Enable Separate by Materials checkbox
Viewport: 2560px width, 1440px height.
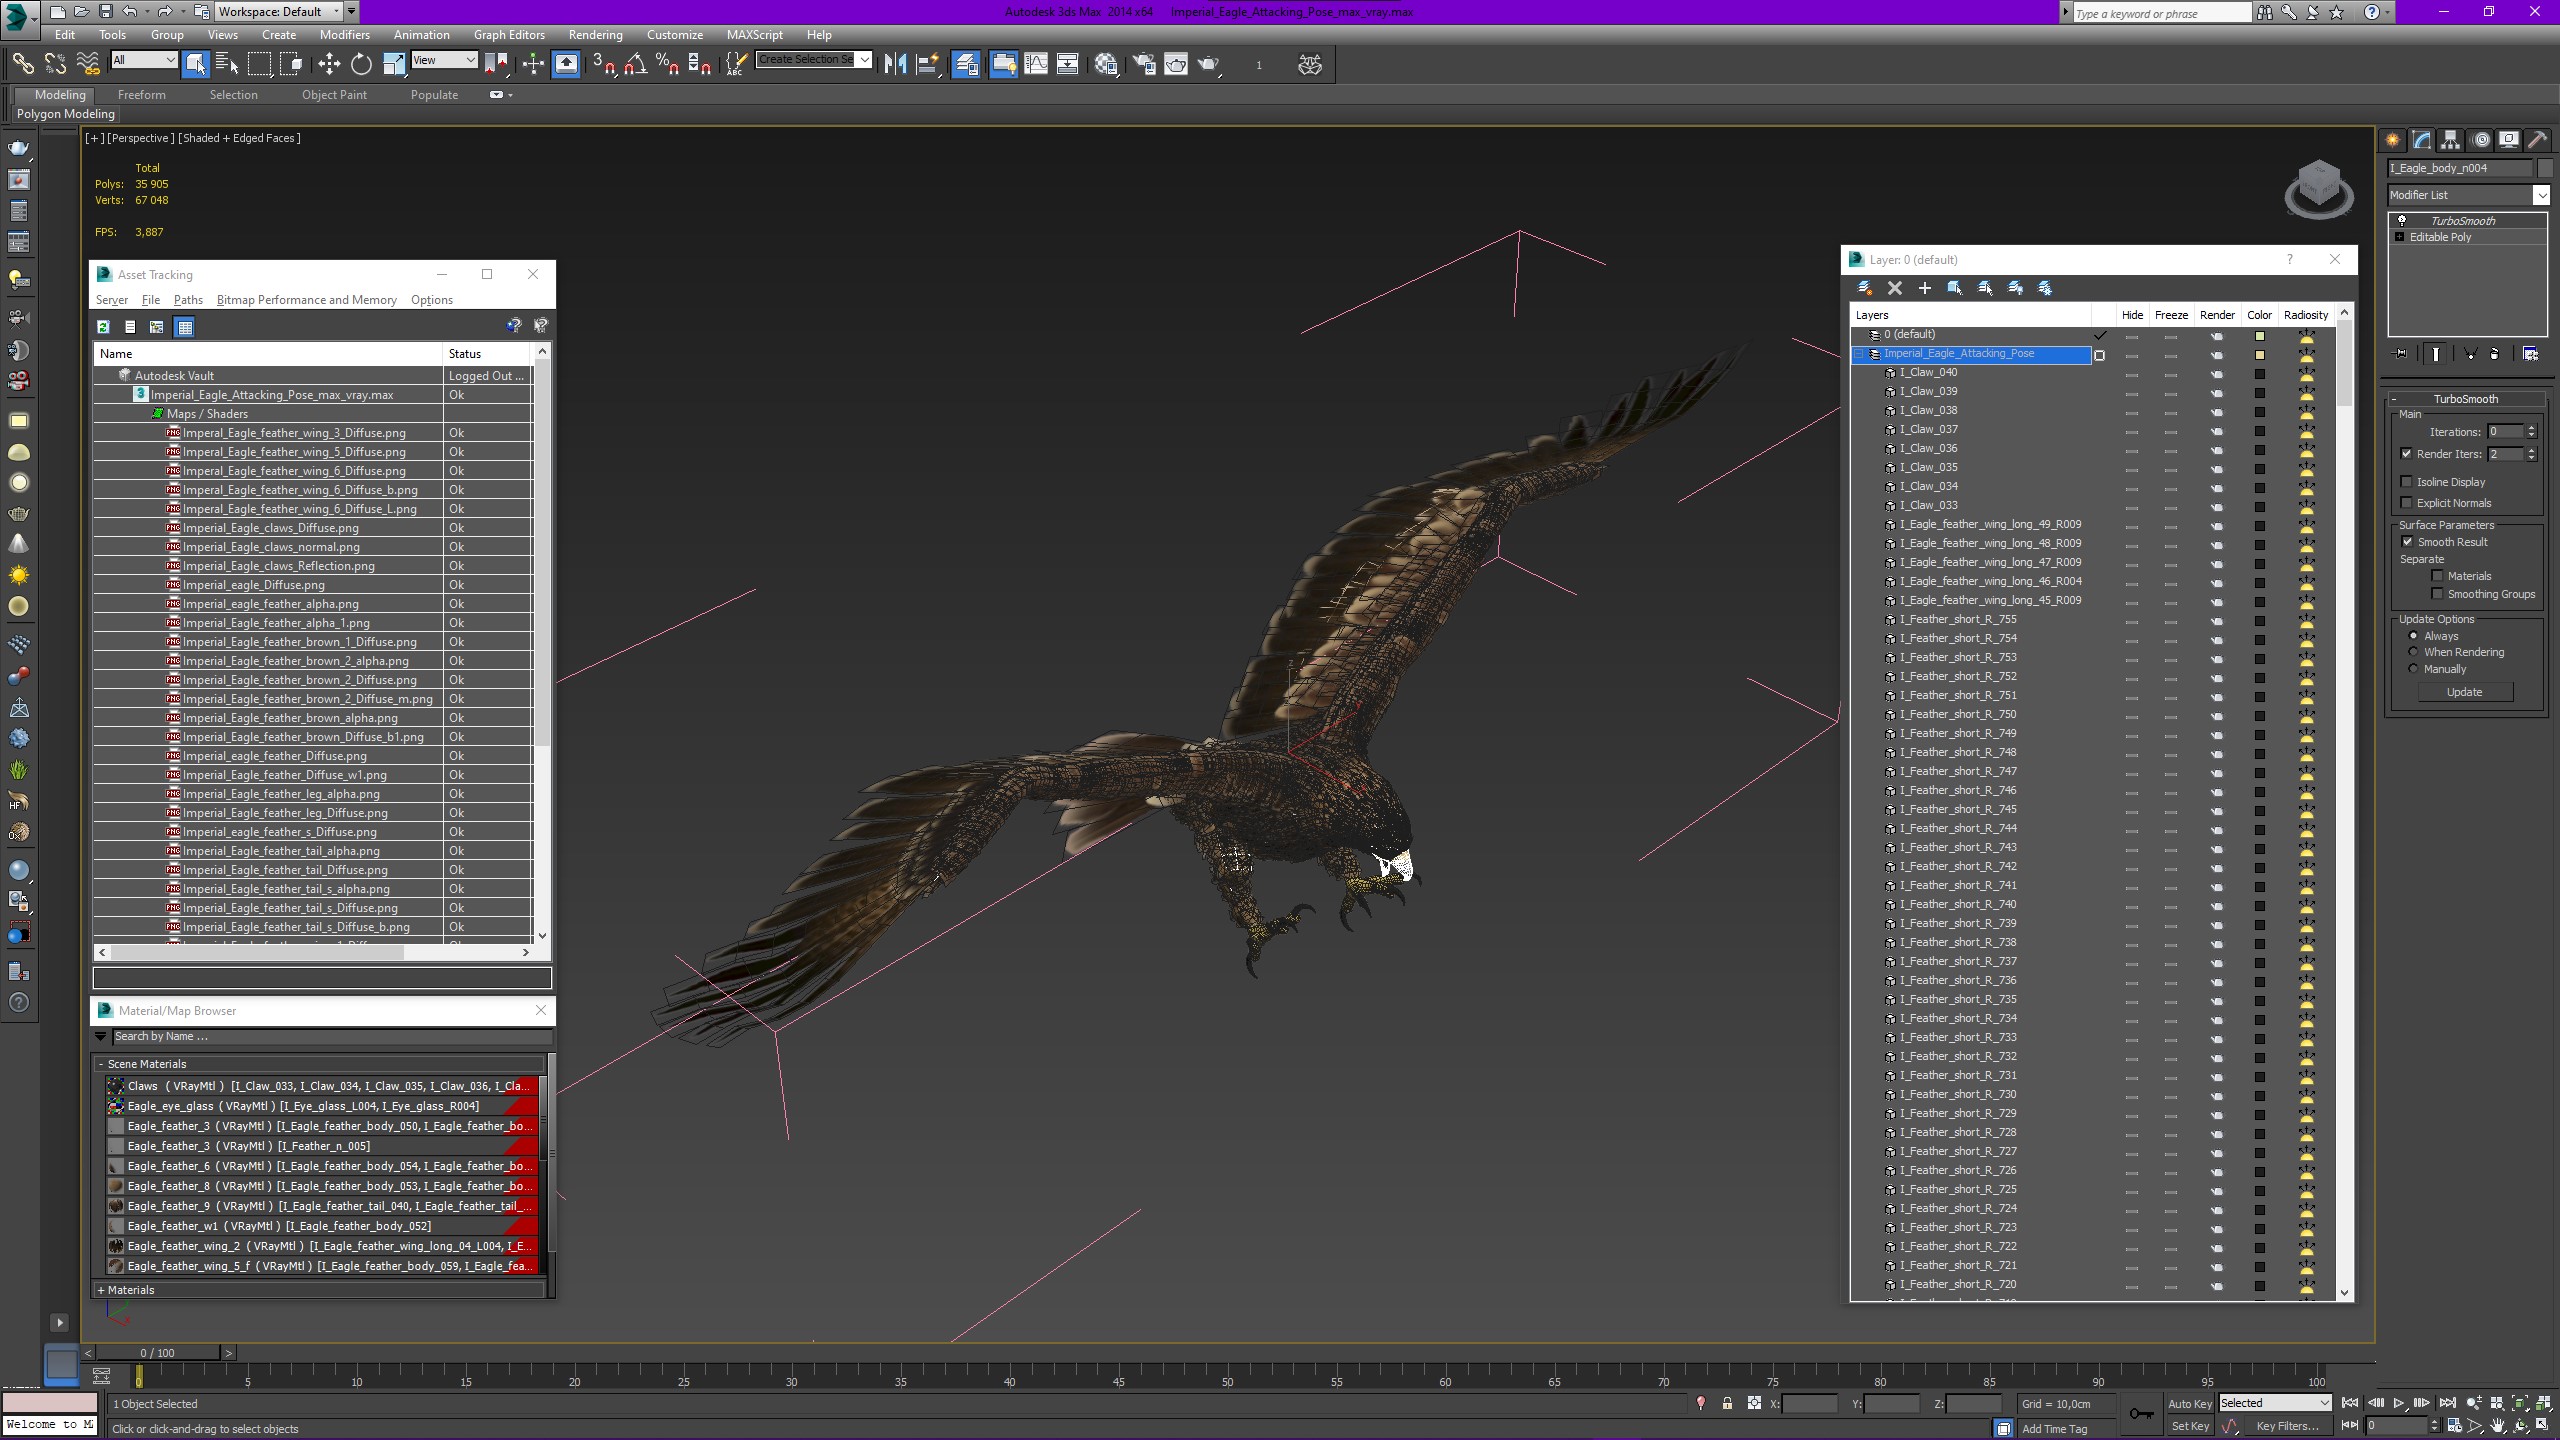pos(2437,576)
